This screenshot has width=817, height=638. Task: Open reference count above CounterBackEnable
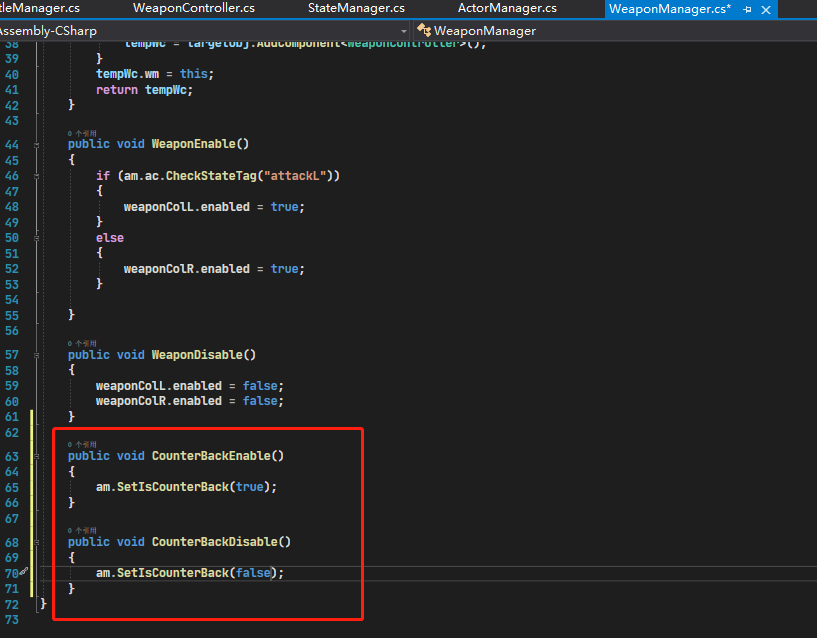(82, 445)
